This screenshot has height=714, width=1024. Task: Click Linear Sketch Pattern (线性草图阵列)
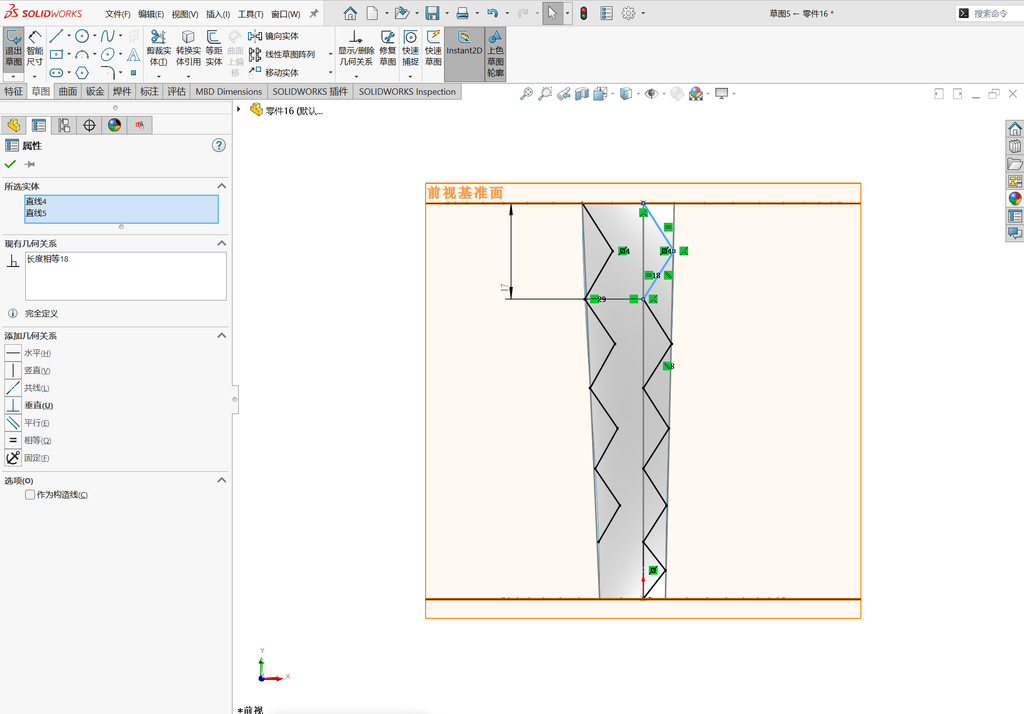coord(281,54)
